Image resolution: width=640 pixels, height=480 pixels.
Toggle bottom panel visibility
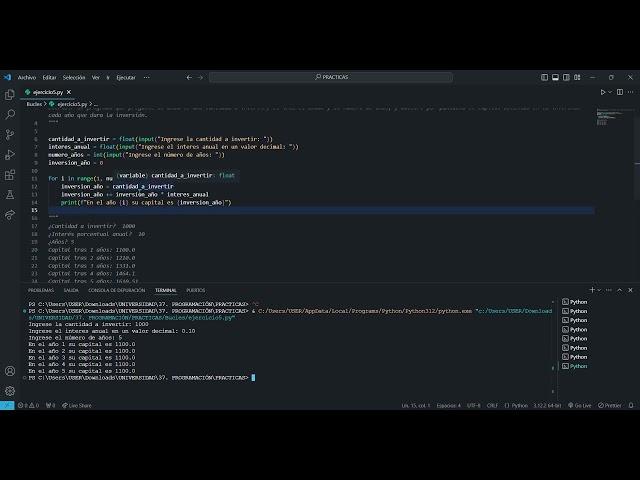(555, 77)
